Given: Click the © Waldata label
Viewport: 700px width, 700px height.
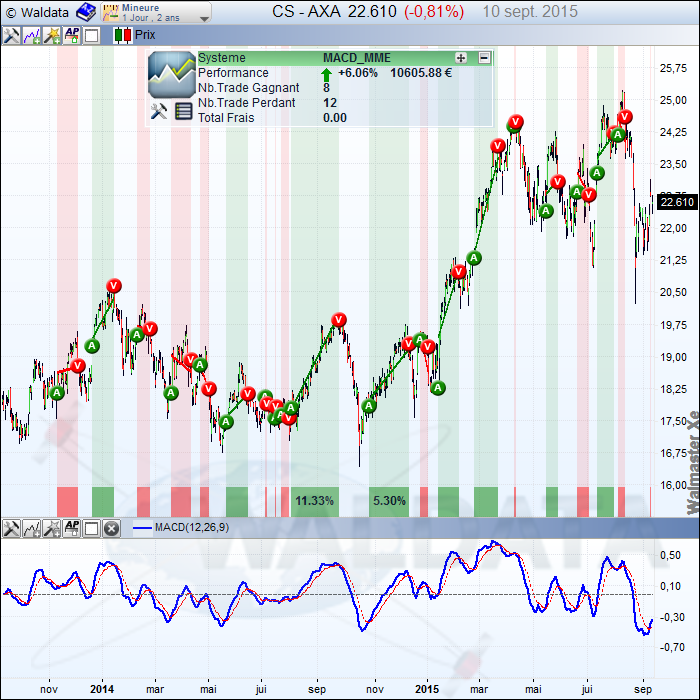Looking at the screenshot, I should [38, 12].
